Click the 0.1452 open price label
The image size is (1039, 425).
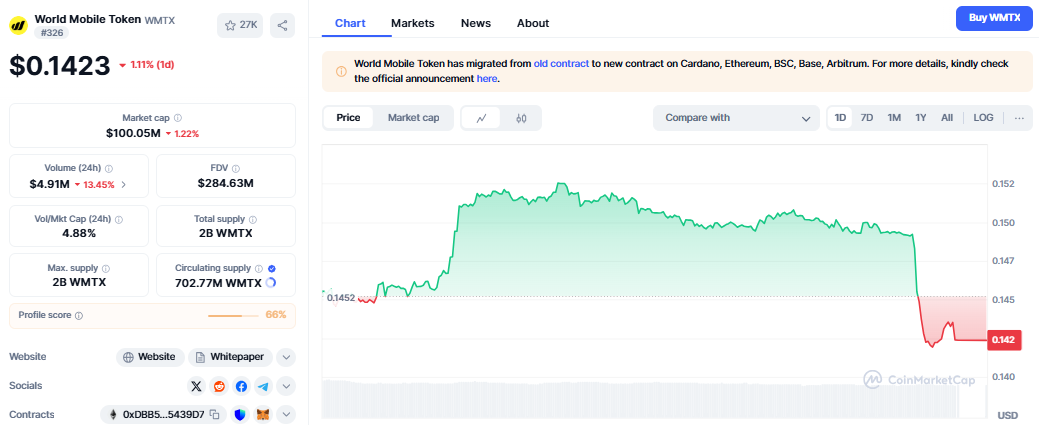pyautogui.click(x=341, y=298)
